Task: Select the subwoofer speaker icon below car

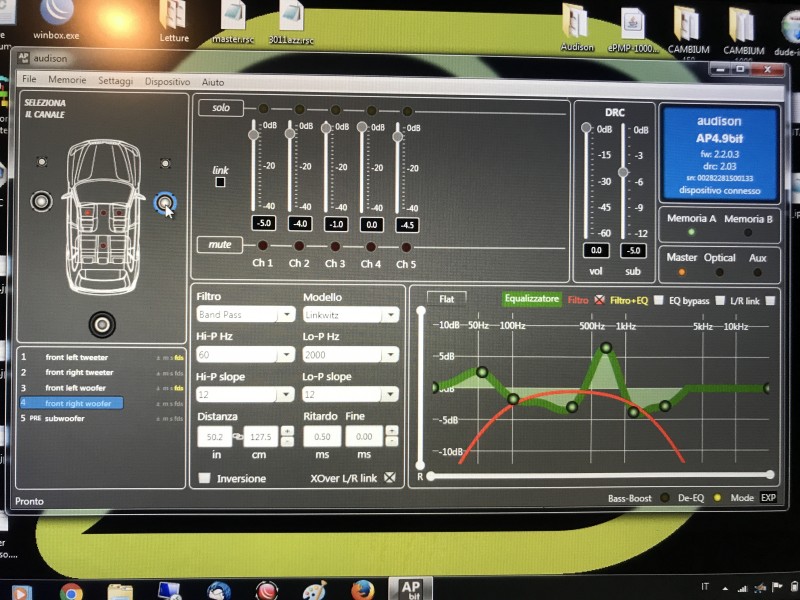Action: (x=102, y=324)
